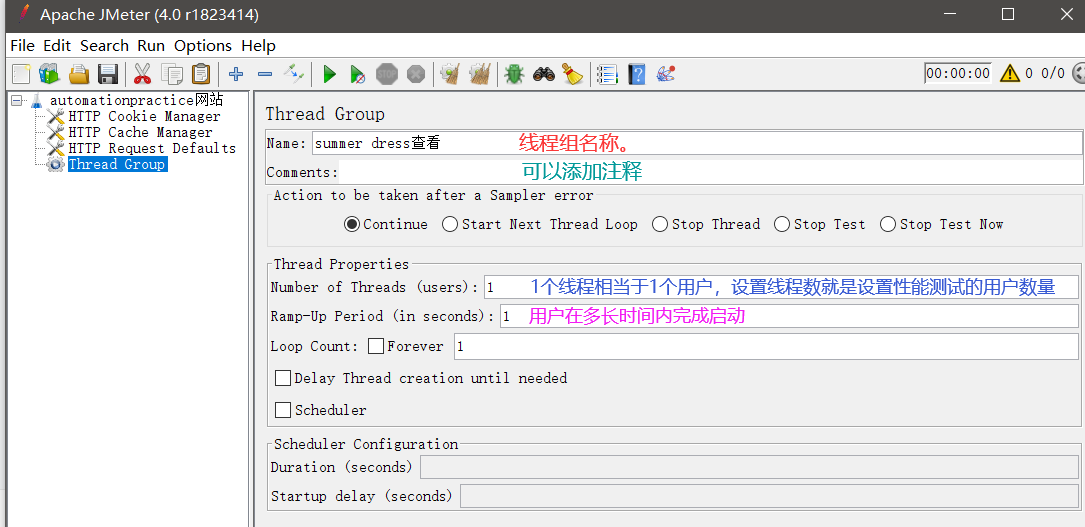
Task: Open the Run menu
Action: click(151, 46)
